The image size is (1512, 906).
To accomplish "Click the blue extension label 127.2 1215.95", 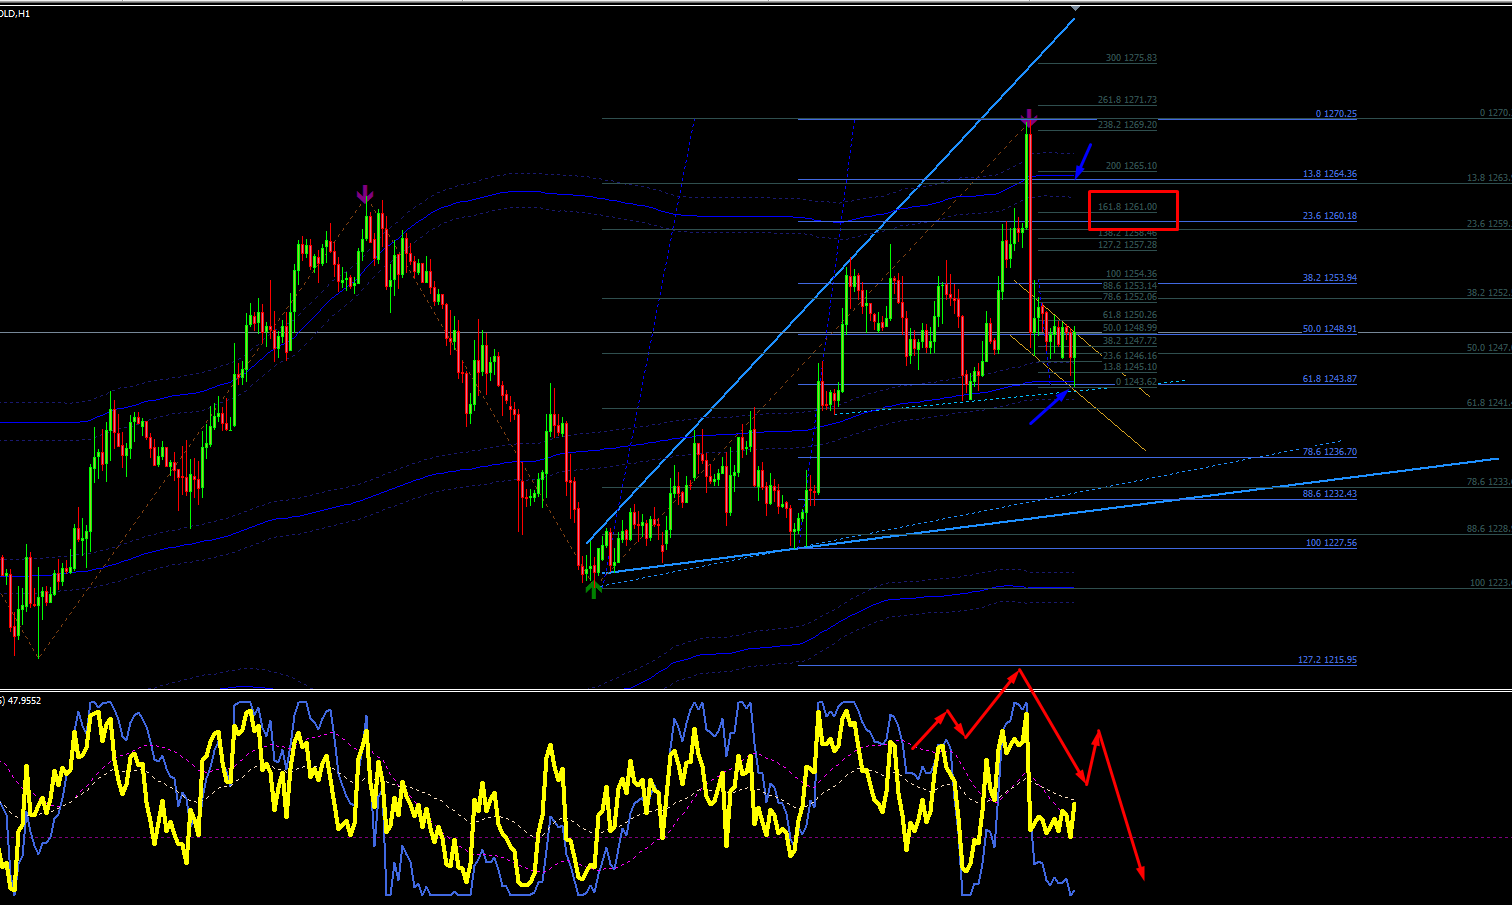I will point(1328,660).
